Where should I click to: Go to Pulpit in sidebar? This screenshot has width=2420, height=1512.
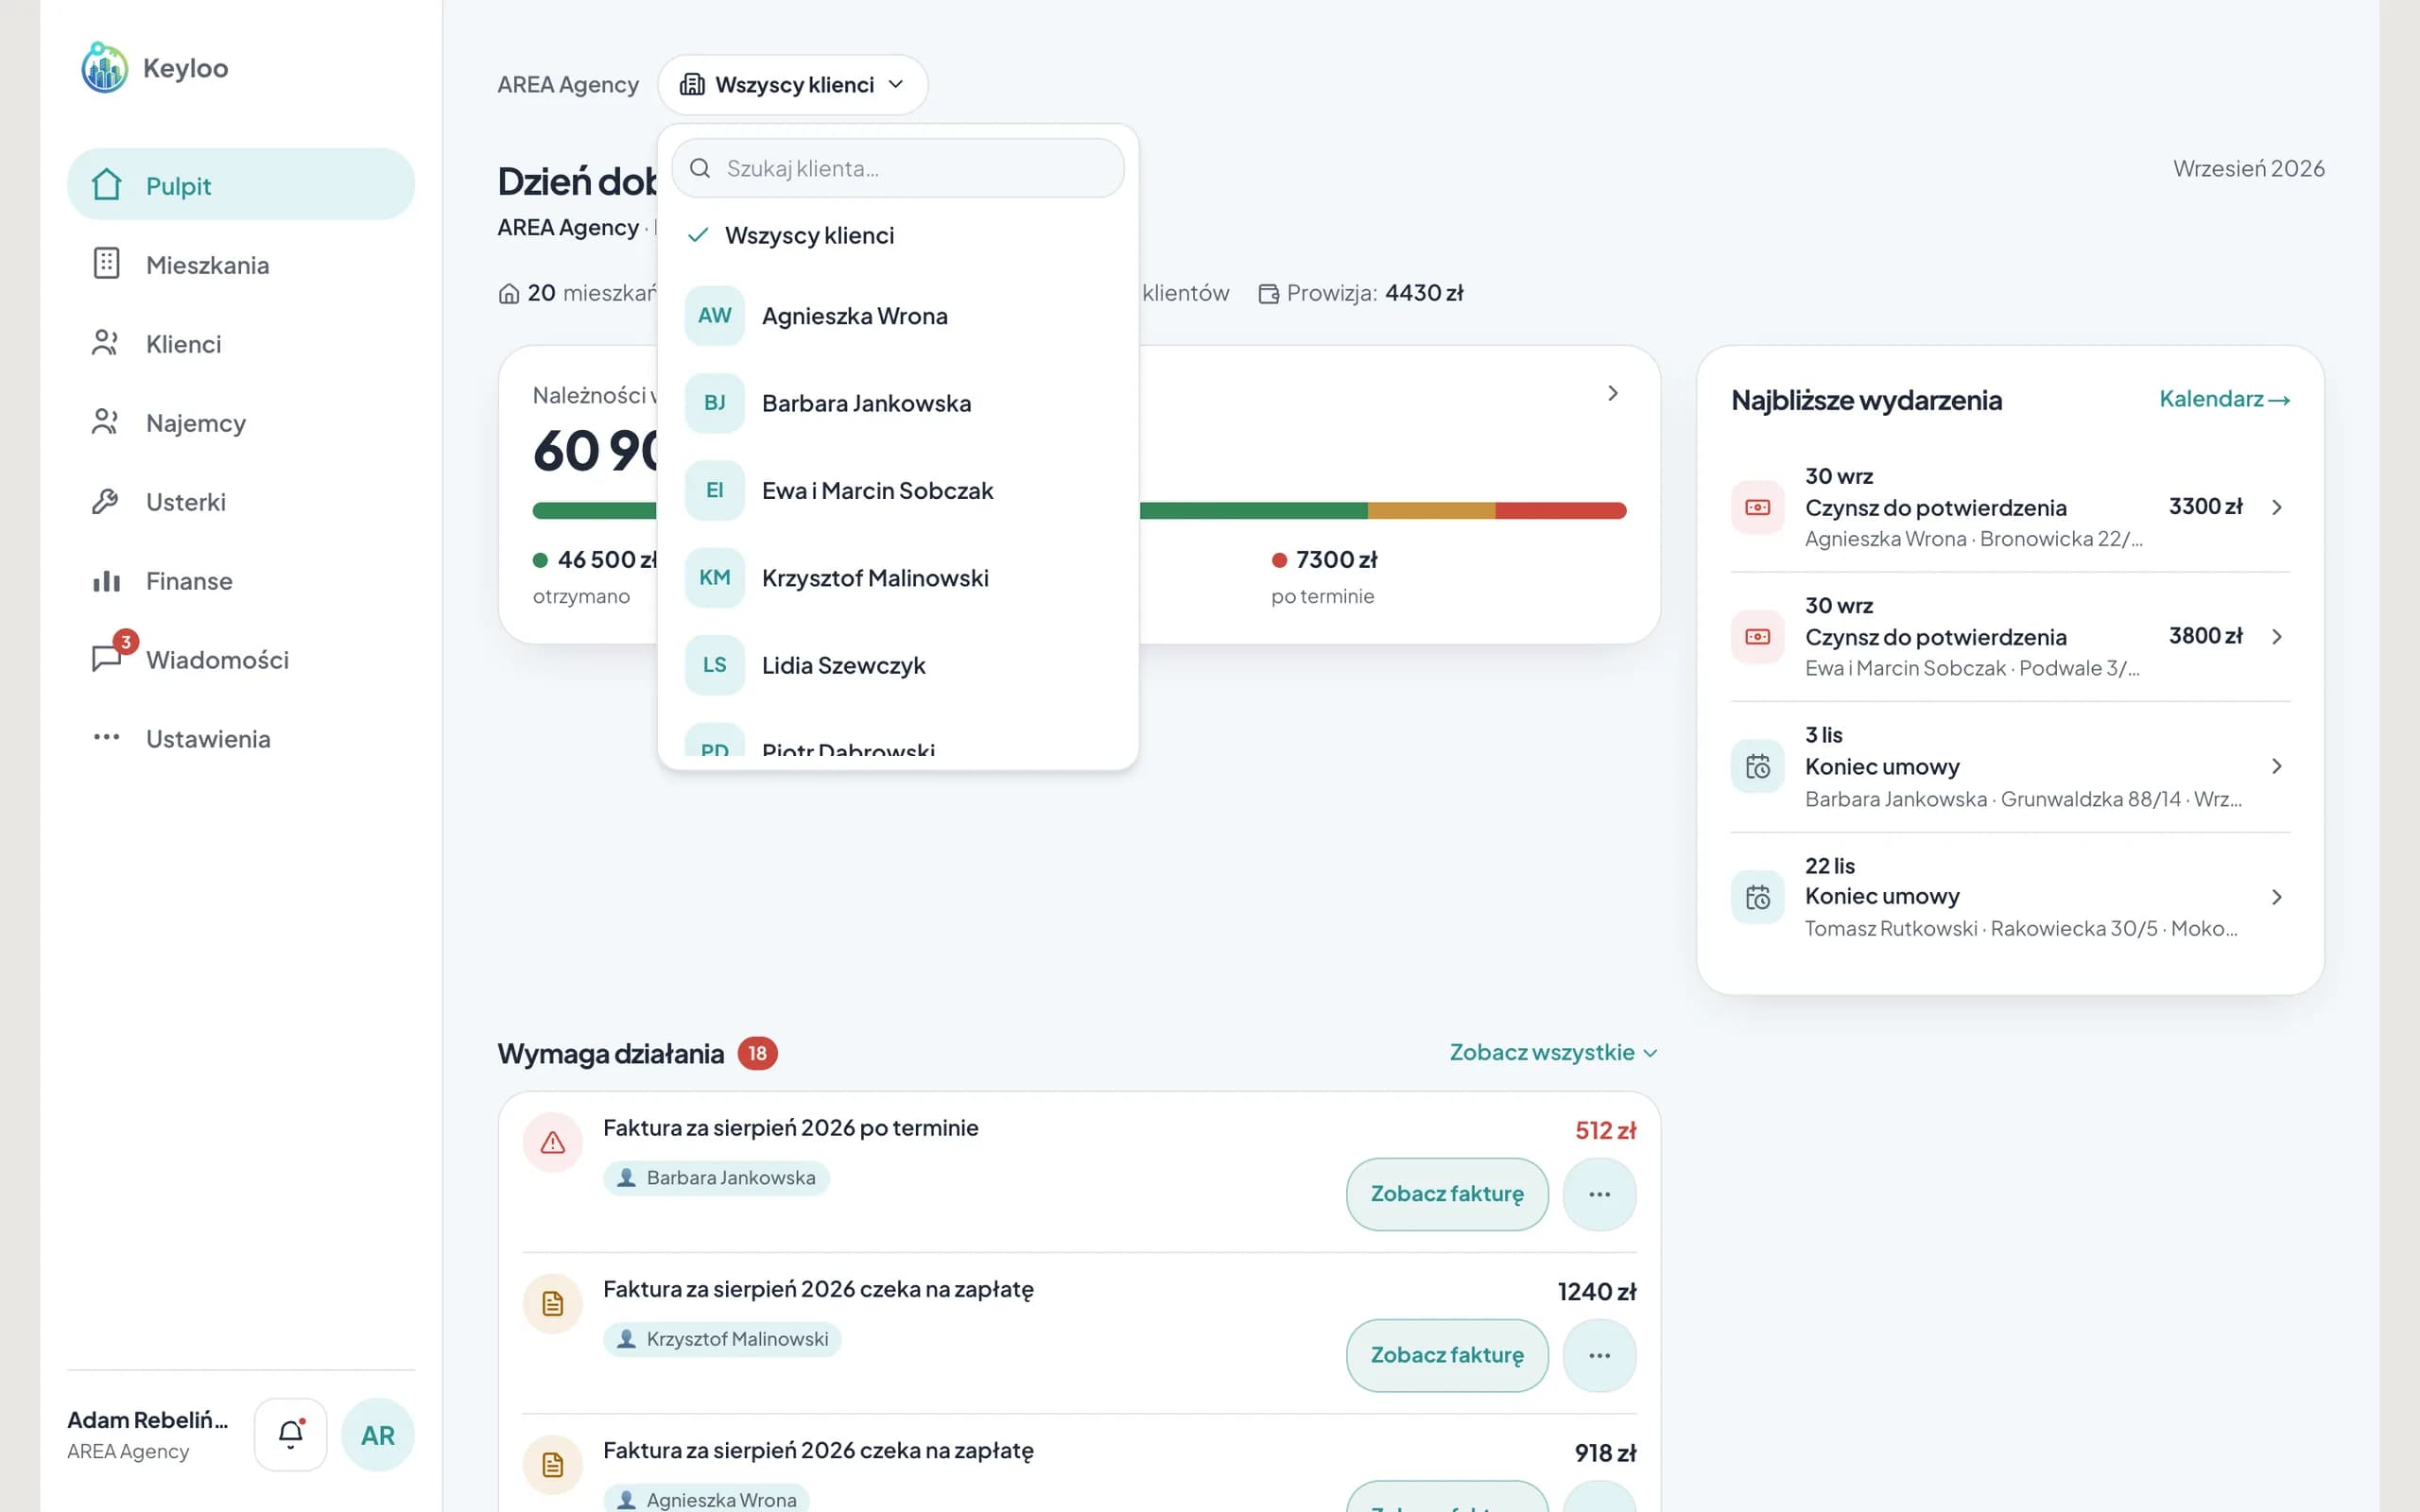pos(241,185)
